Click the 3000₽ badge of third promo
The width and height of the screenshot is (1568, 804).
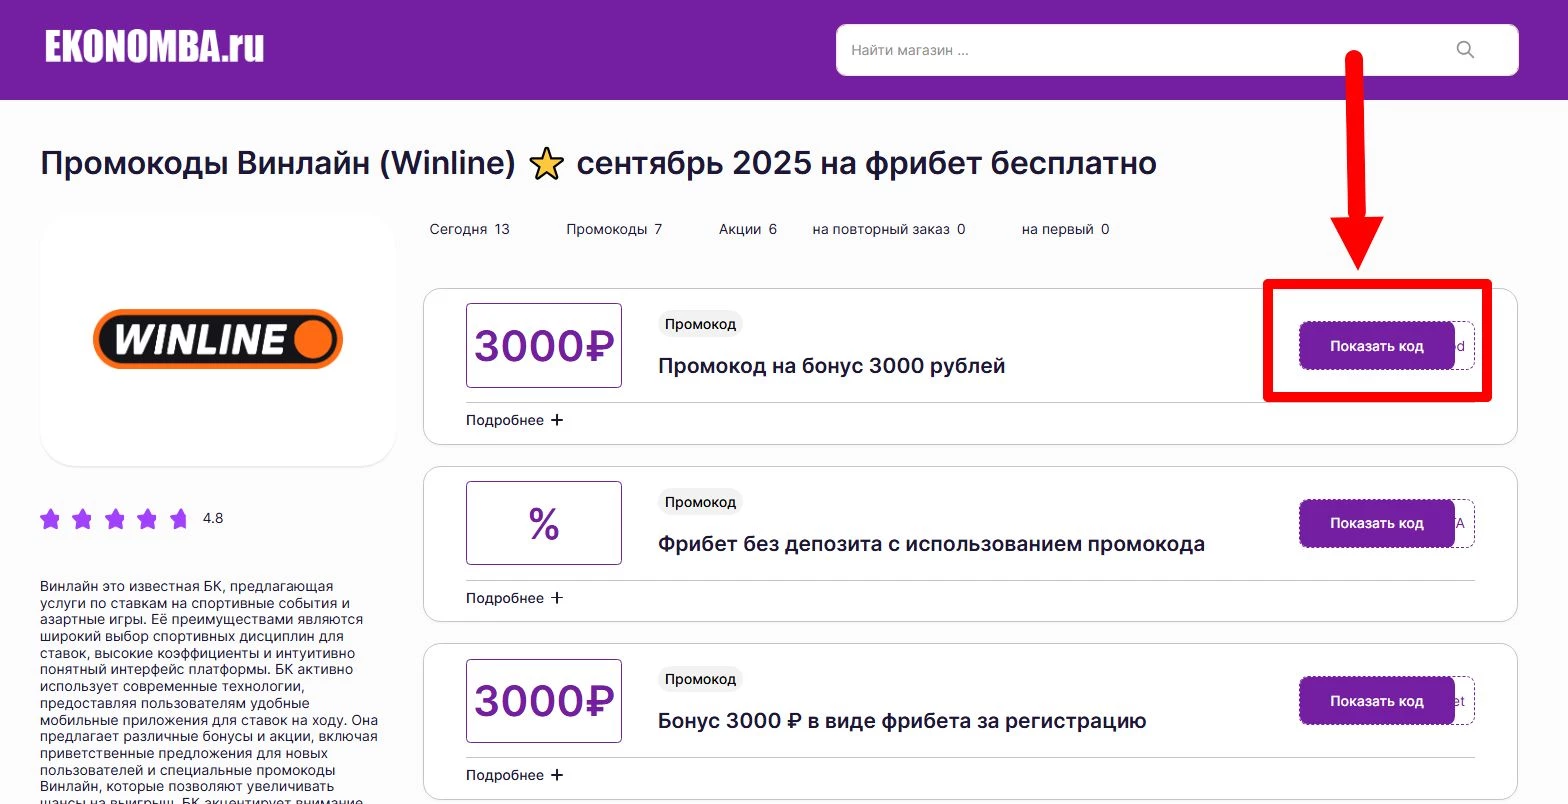(x=543, y=700)
